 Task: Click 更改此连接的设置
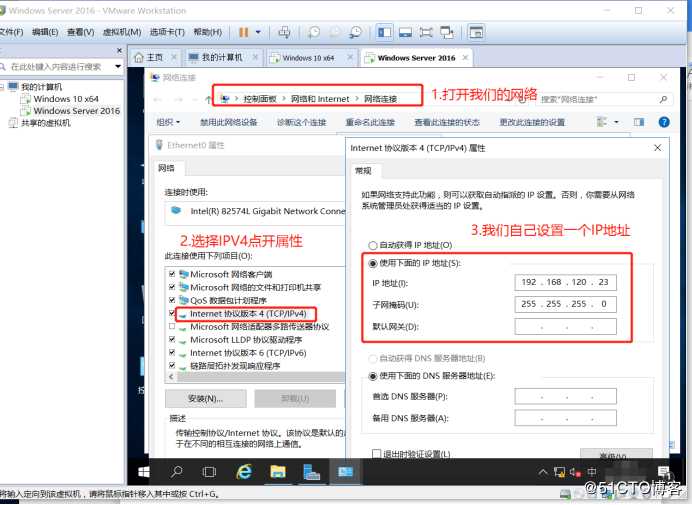point(532,122)
